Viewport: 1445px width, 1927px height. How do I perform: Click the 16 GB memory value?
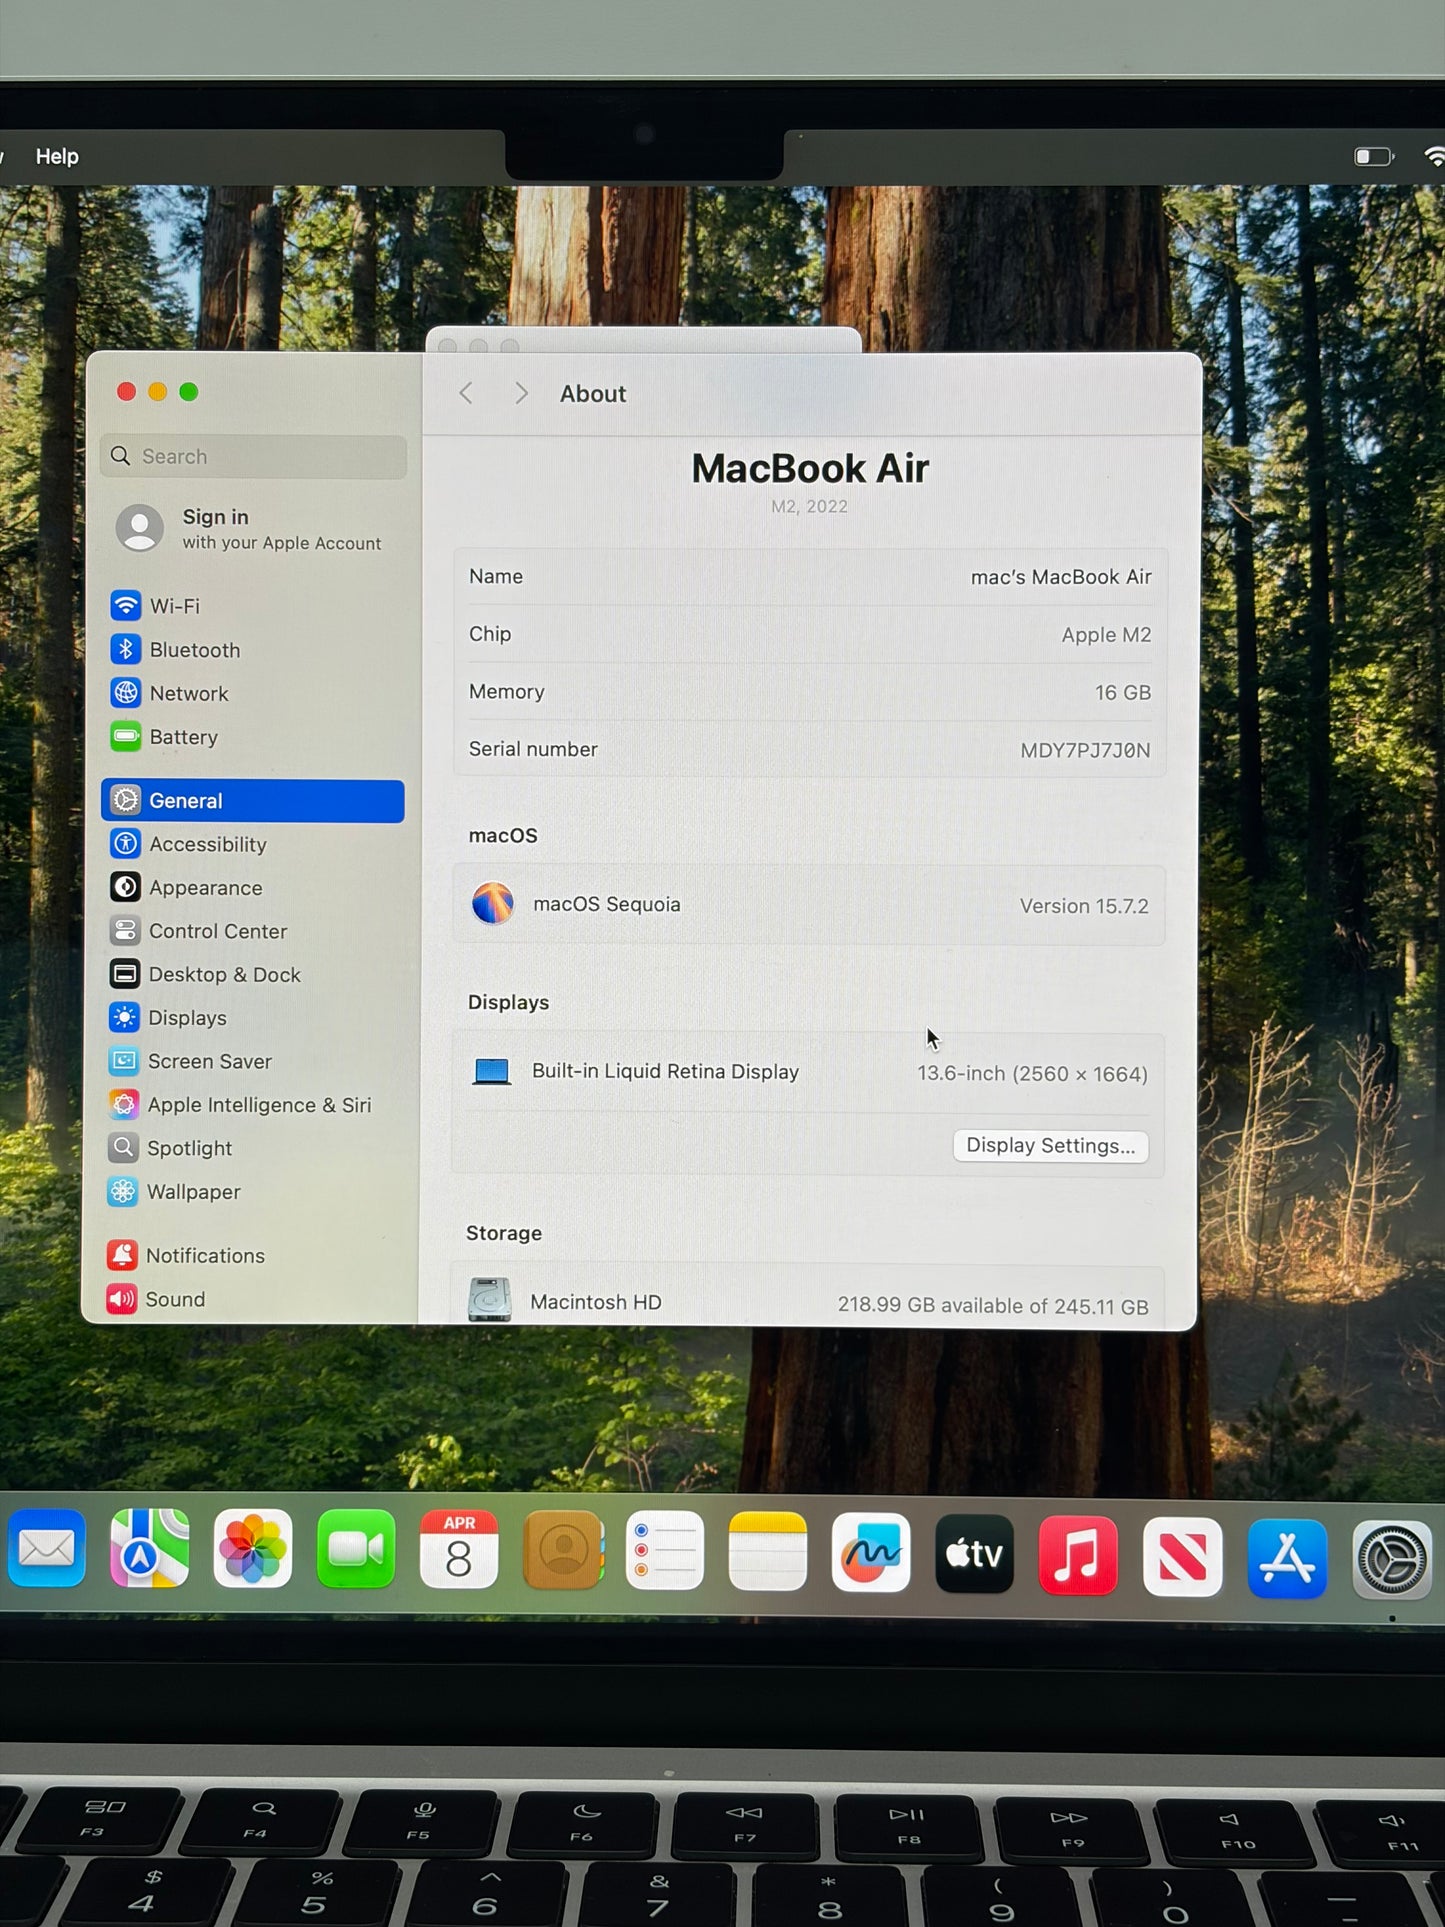click(1123, 693)
